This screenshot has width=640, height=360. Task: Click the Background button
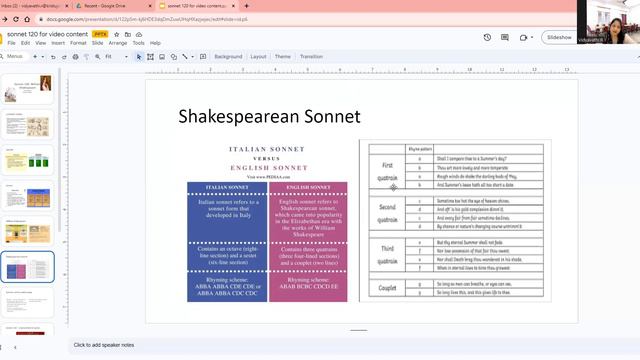pos(228,57)
